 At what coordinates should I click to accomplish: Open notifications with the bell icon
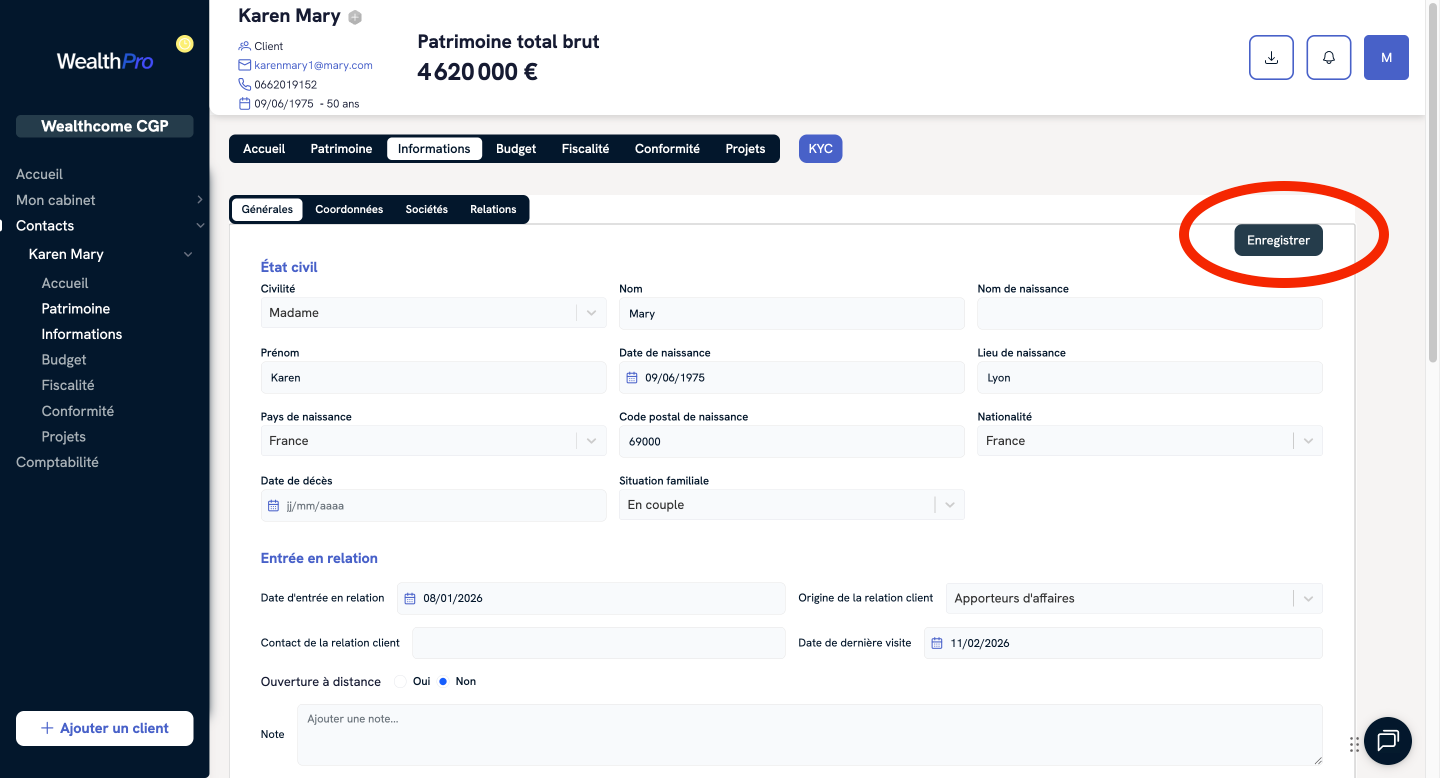tap(1329, 58)
